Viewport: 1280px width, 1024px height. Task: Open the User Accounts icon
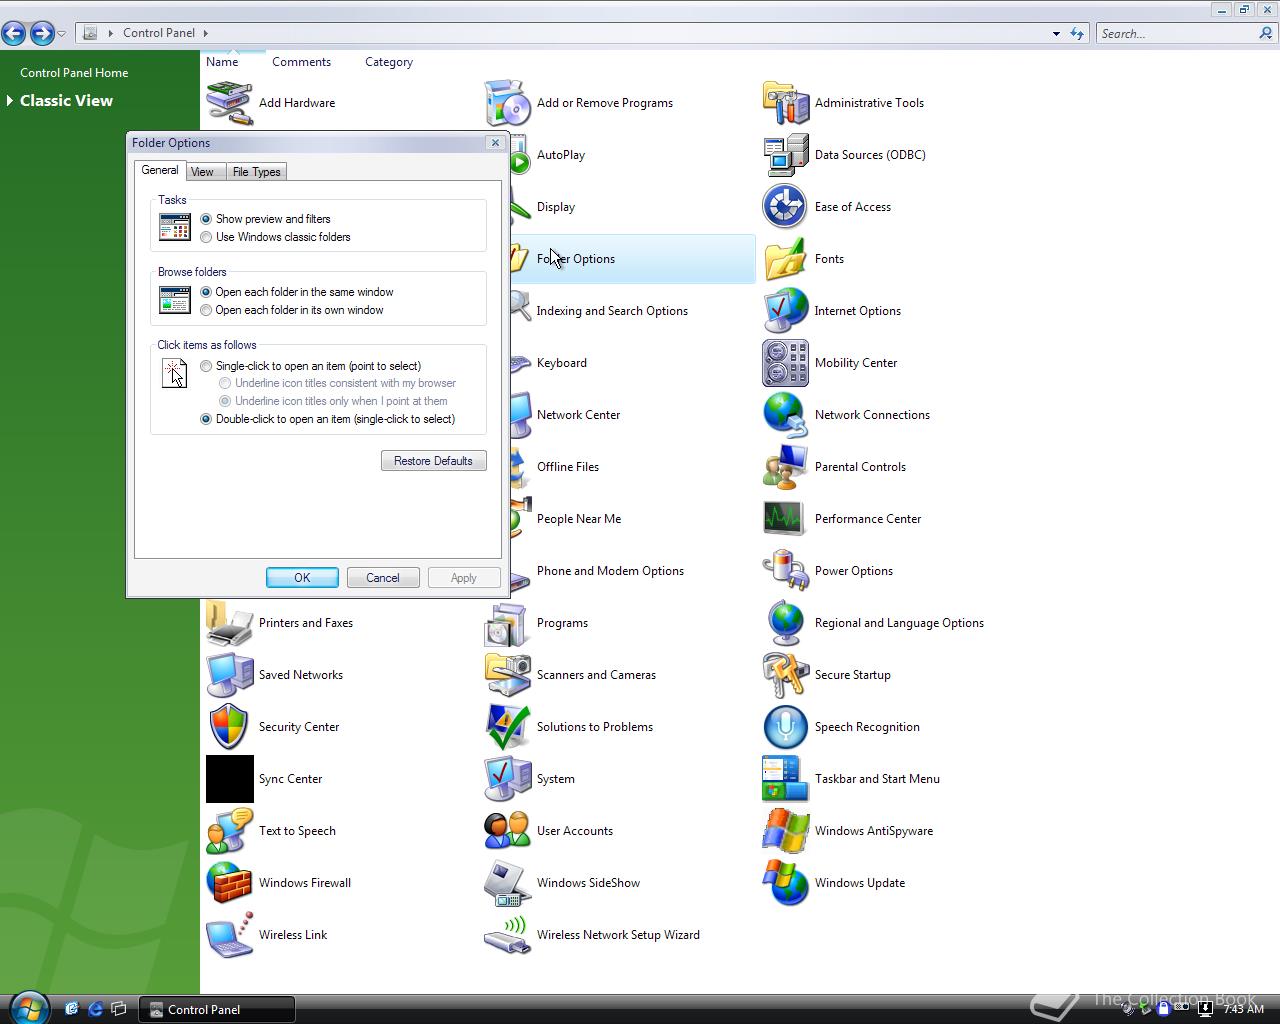click(x=507, y=831)
